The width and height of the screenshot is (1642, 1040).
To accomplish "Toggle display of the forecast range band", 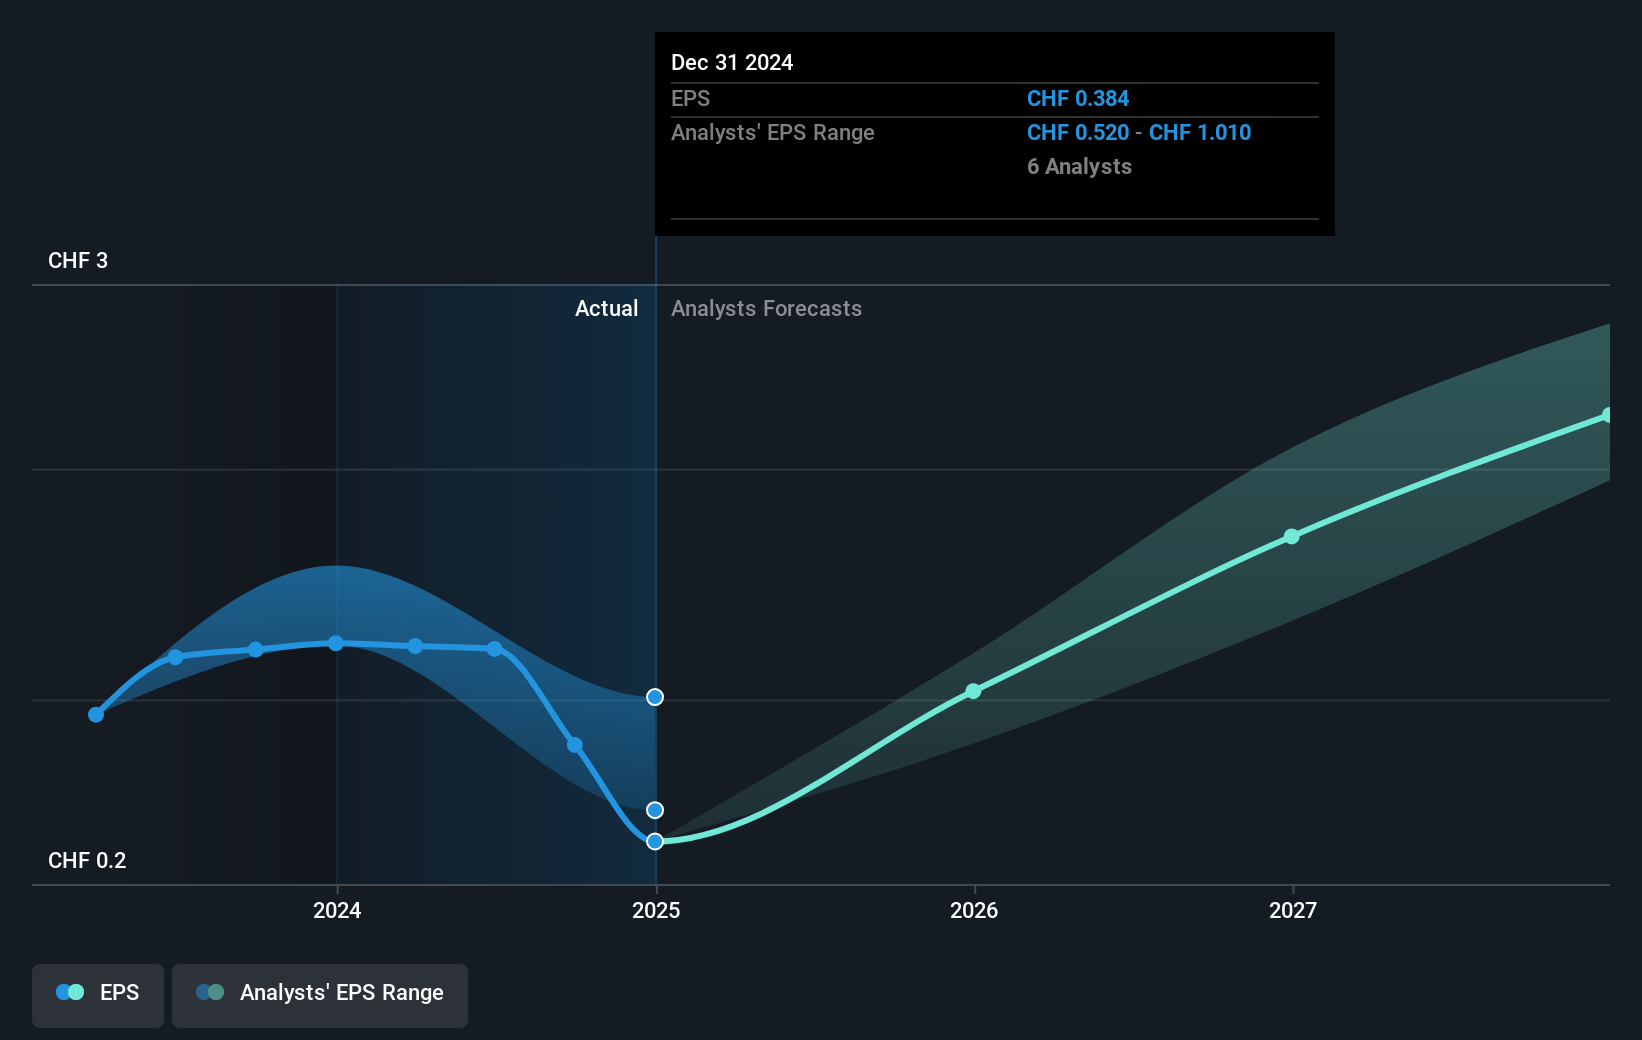I will (x=320, y=994).
